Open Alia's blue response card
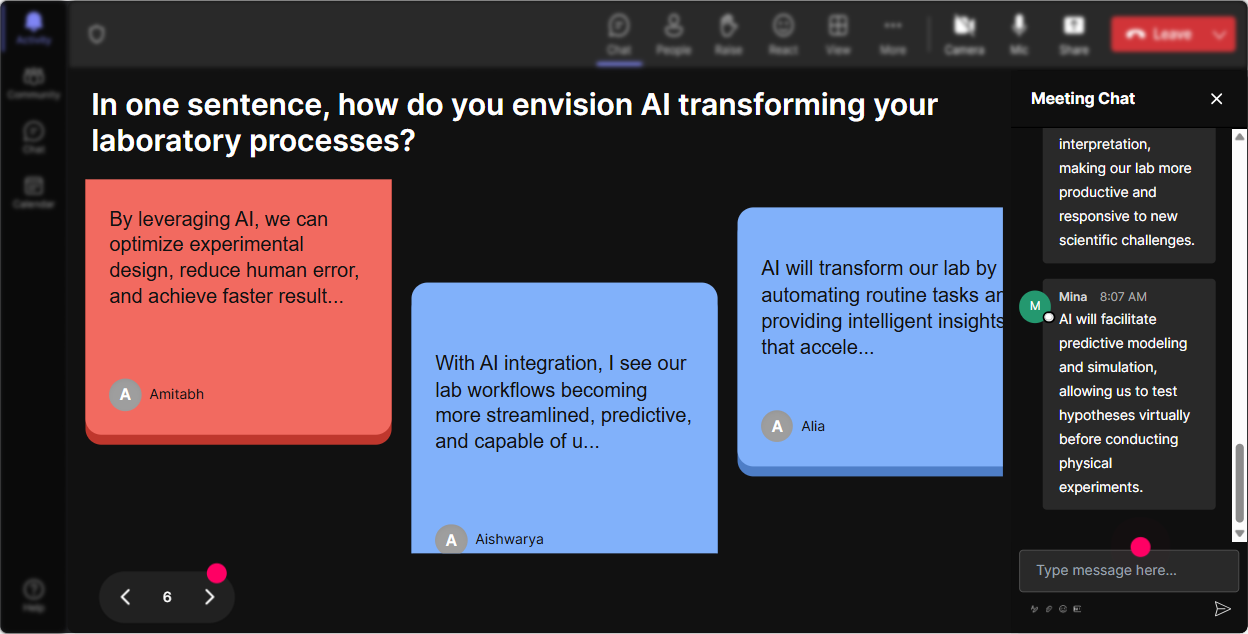Image resolution: width=1248 pixels, height=634 pixels. (x=870, y=341)
